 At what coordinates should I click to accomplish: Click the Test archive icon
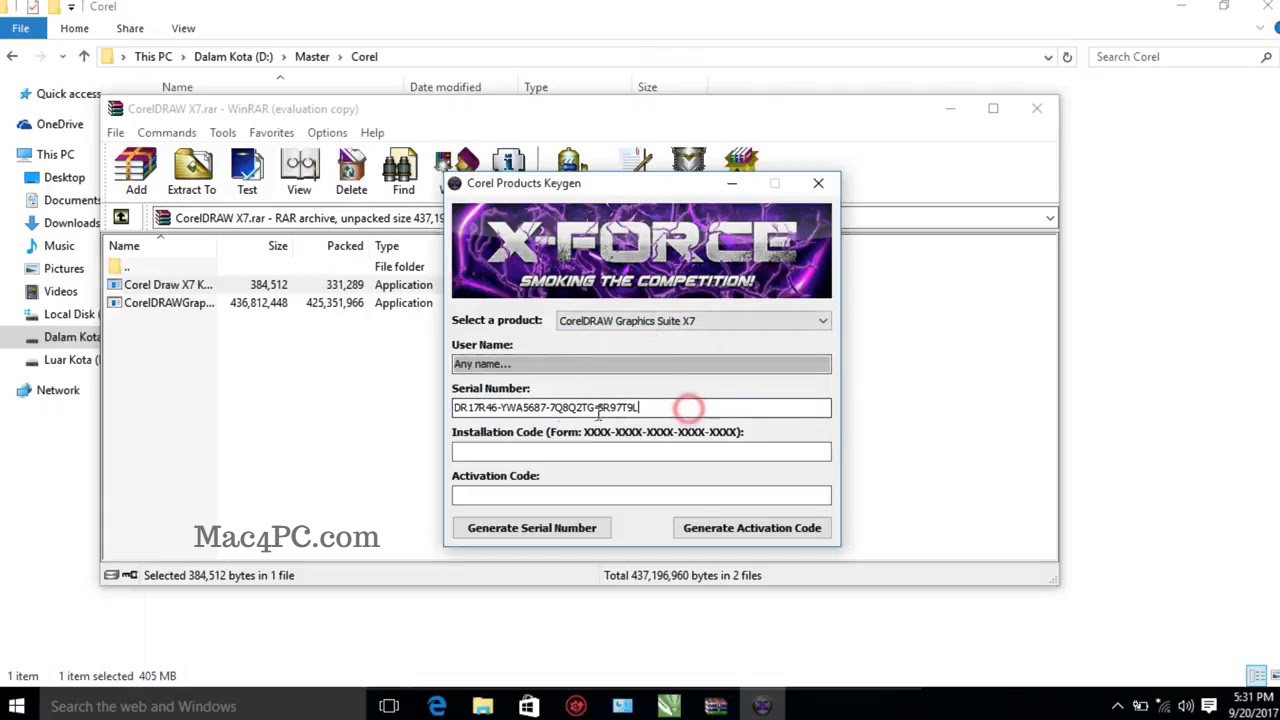[x=247, y=172]
